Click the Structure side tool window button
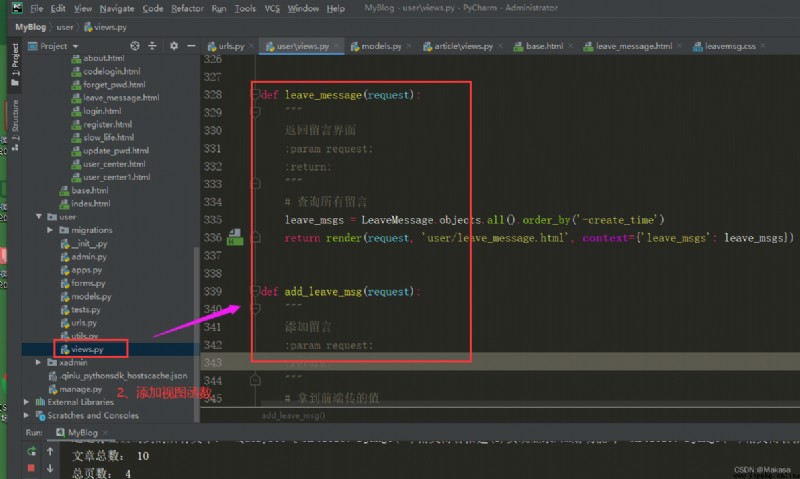Viewport: 800px width, 479px height. (15, 125)
